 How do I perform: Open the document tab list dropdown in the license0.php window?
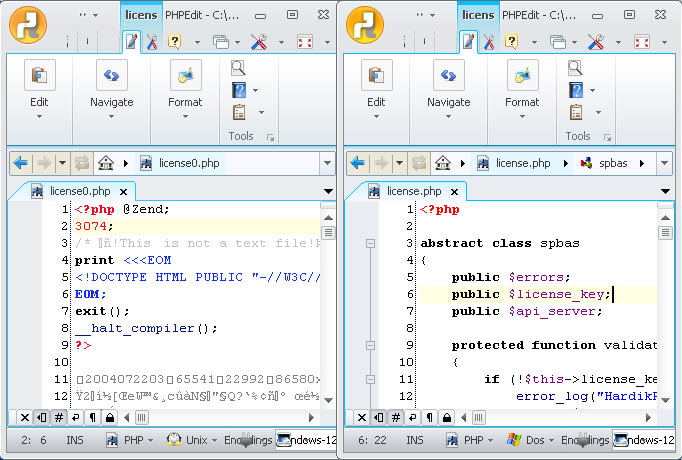pyautogui.click(x=328, y=191)
